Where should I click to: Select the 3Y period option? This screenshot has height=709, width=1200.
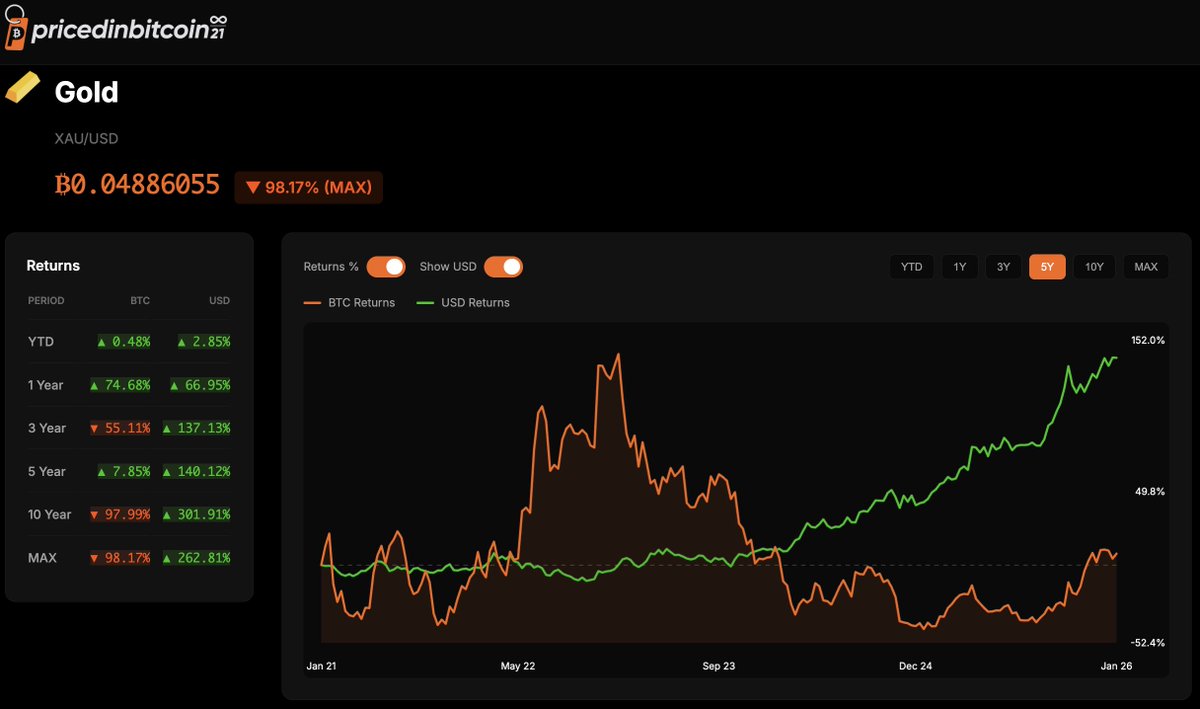tap(1003, 266)
